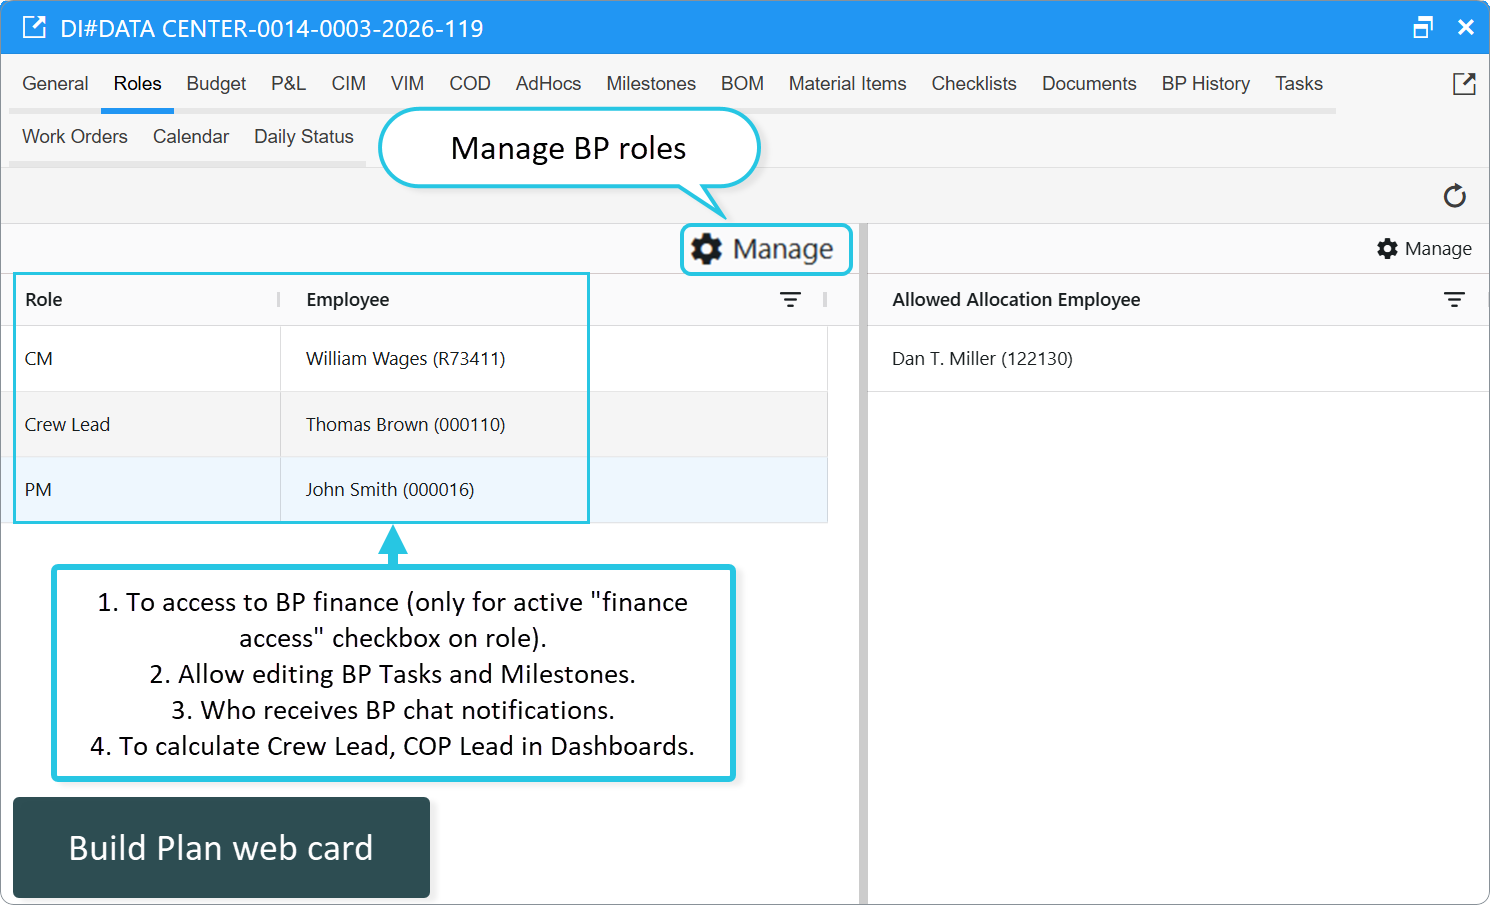Select the Tasks tab
The width and height of the screenshot is (1490, 905).
[x=1298, y=84]
